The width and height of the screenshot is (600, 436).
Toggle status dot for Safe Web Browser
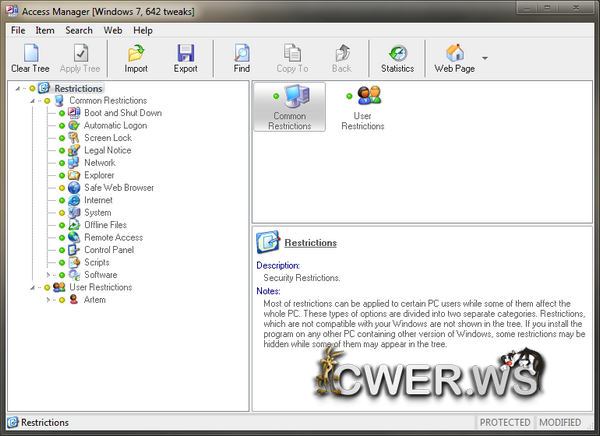point(62,188)
